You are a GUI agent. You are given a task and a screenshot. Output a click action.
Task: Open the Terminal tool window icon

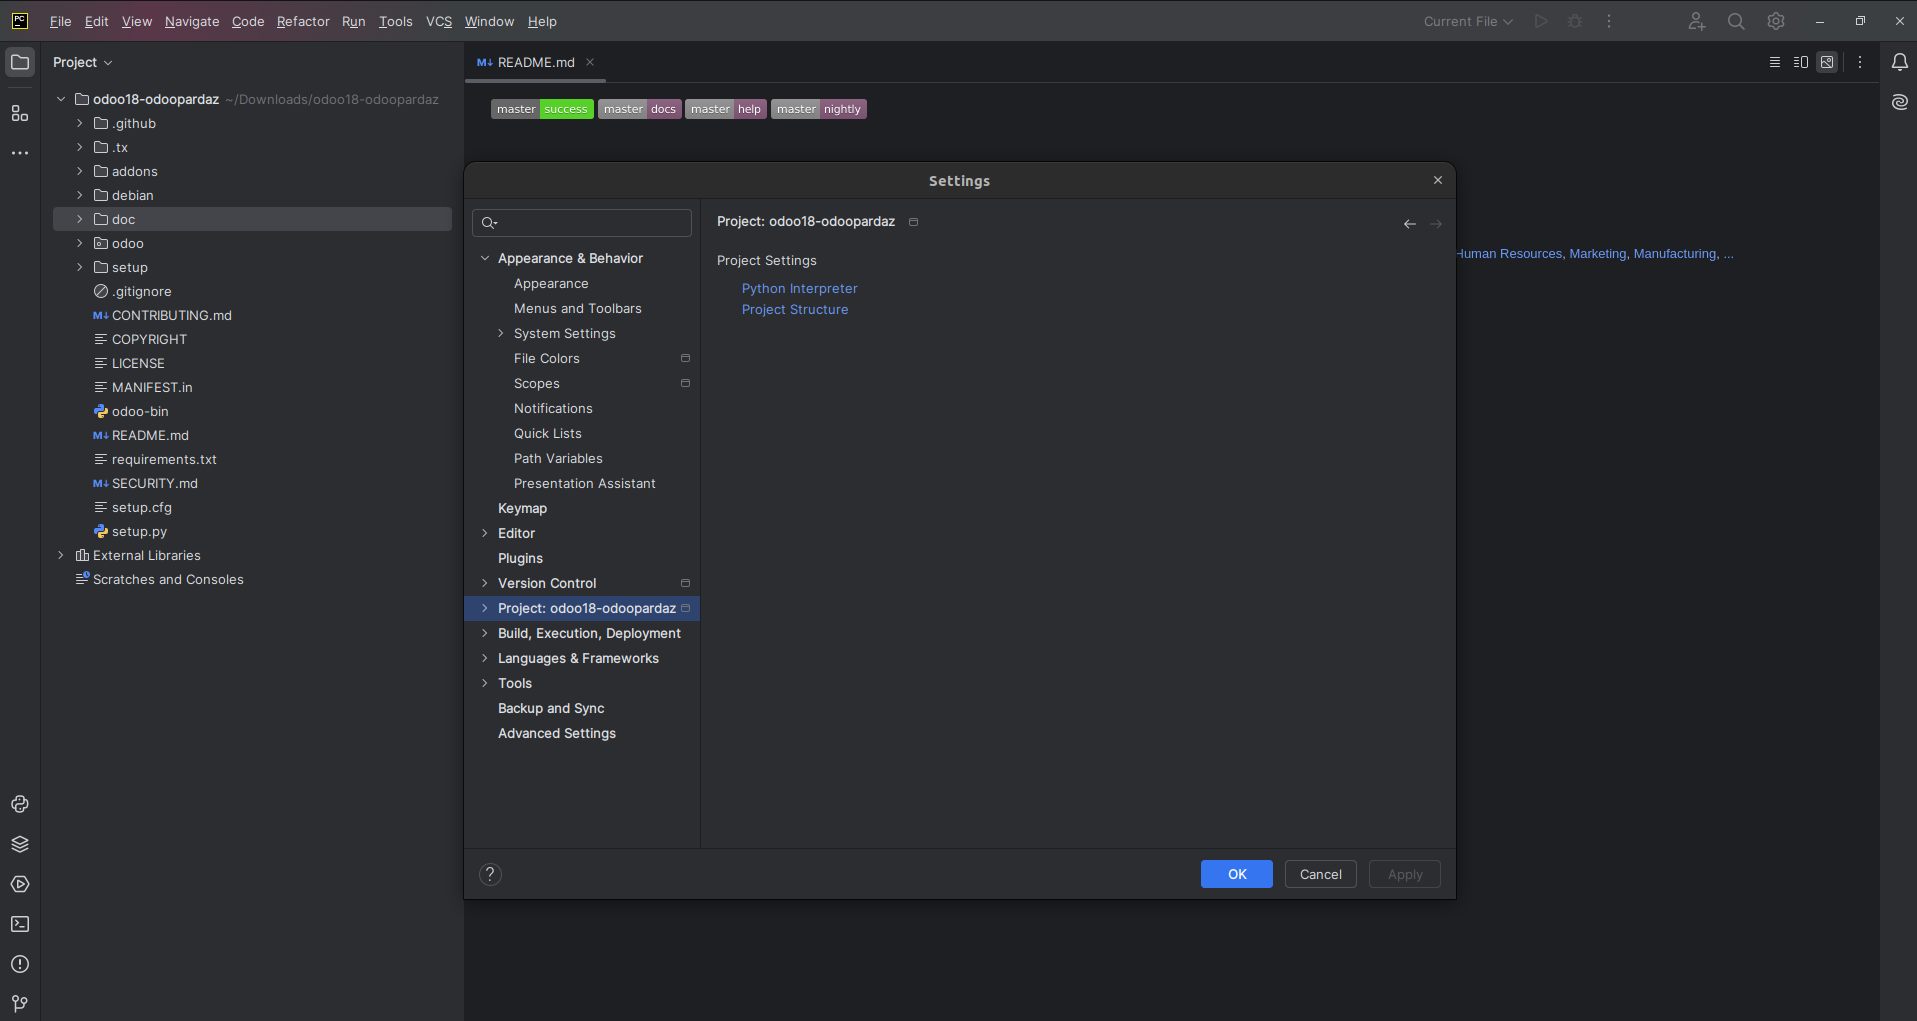pos(20,924)
